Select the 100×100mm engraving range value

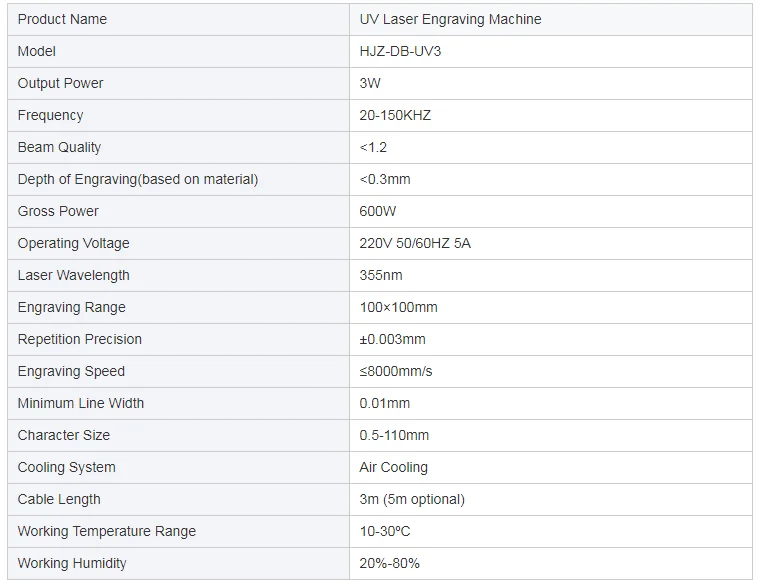point(398,307)
